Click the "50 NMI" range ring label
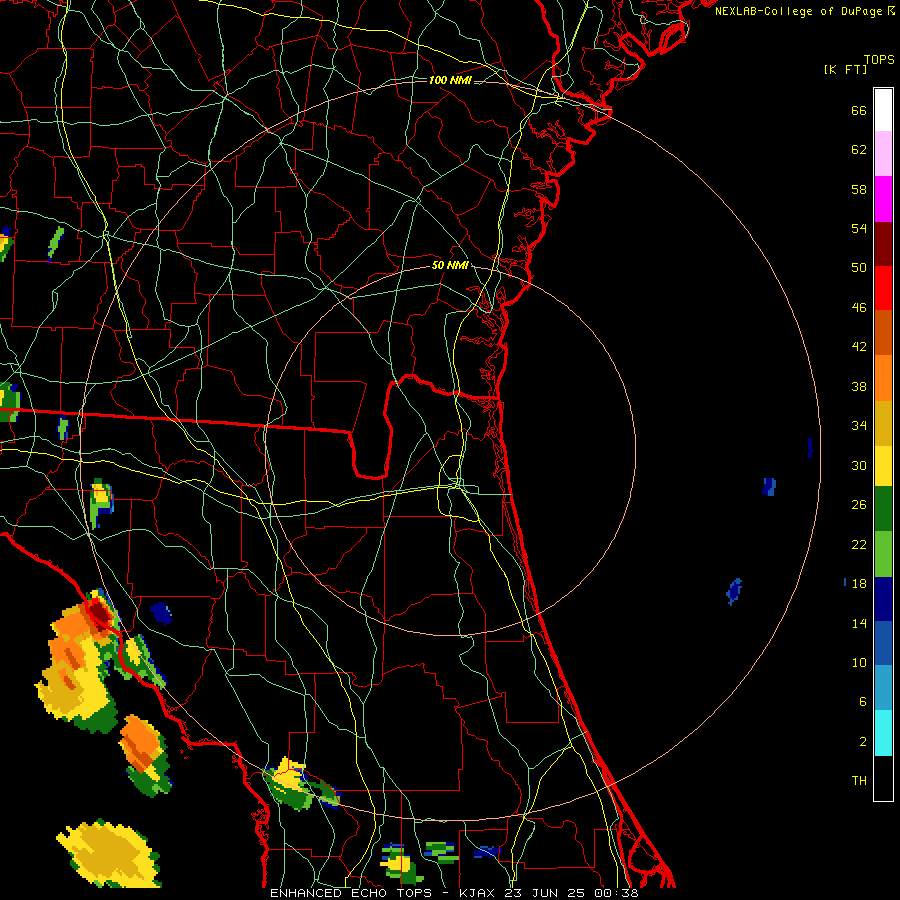 (x=450, y=265)
